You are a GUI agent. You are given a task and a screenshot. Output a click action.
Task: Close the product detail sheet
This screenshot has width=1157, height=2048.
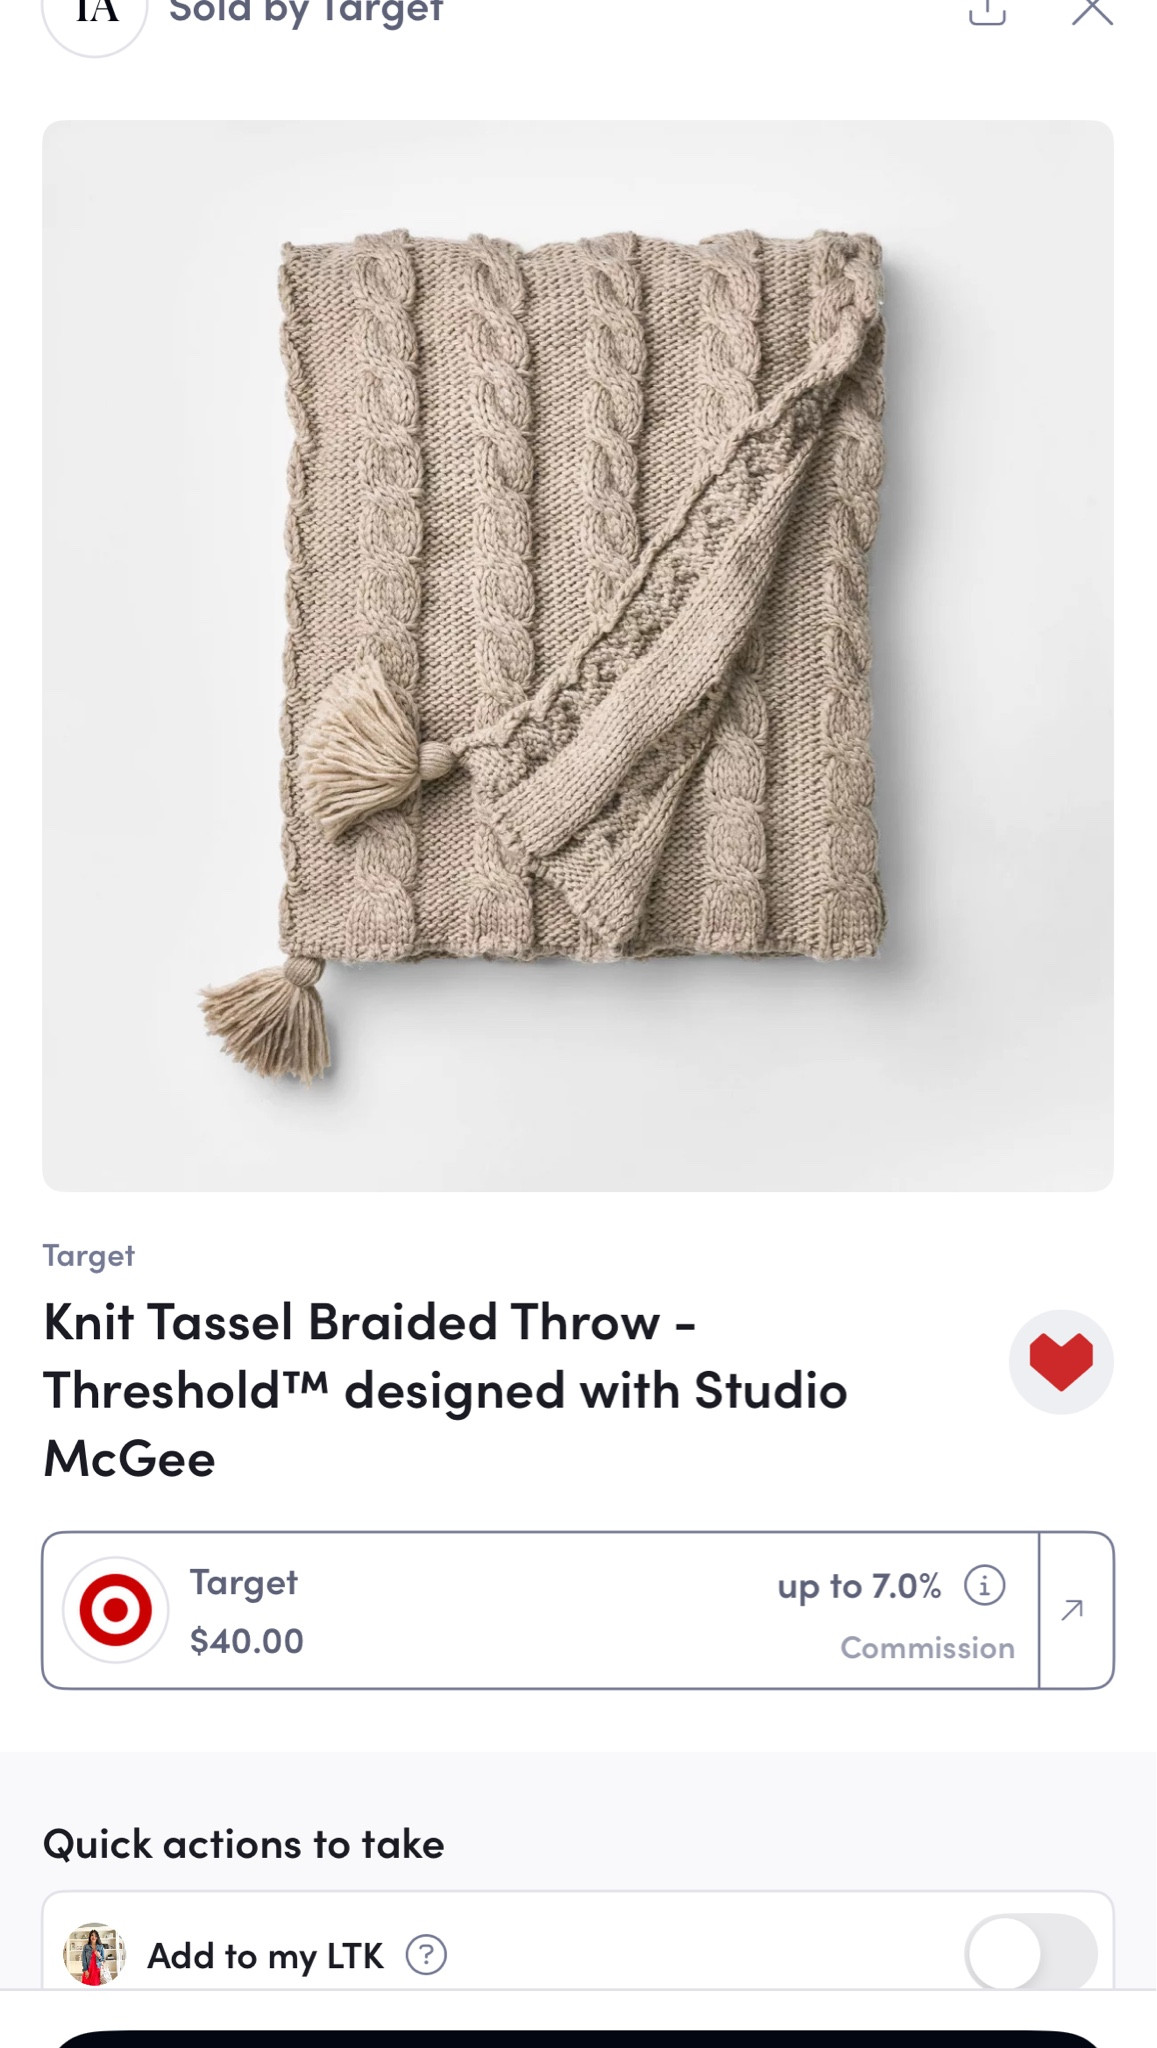(x=1091, y=12)
